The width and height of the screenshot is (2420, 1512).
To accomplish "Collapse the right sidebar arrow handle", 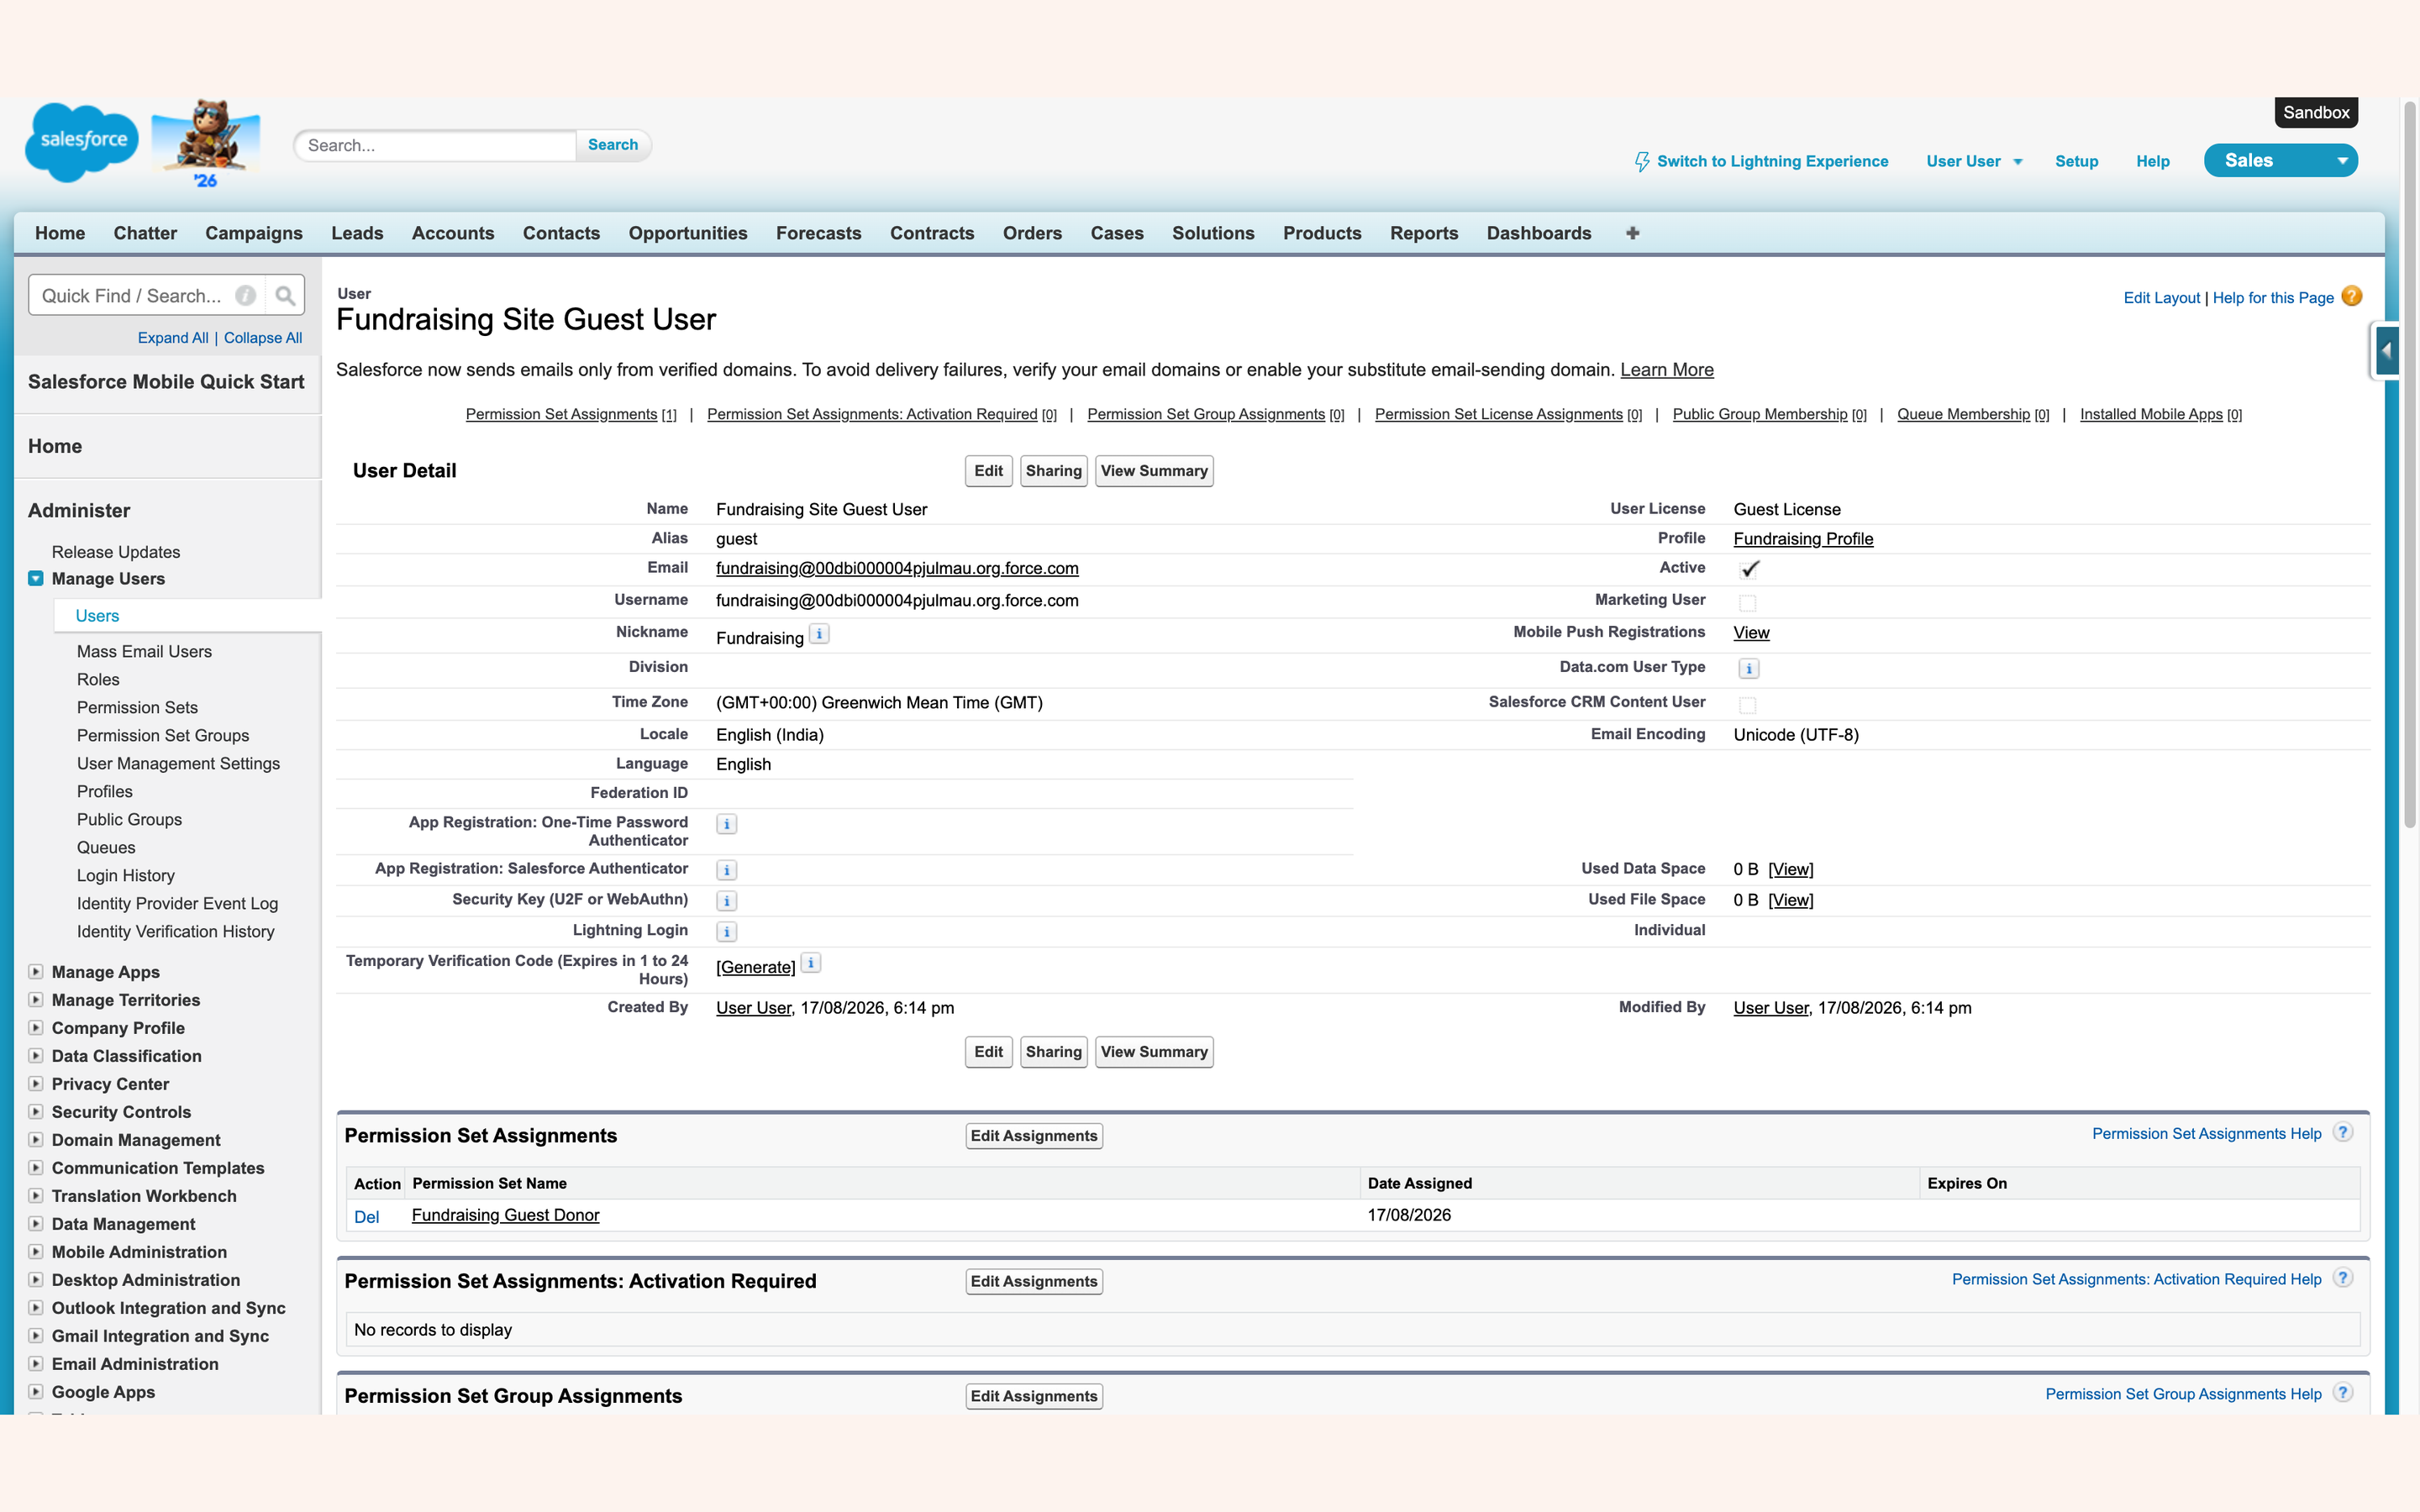I will (x=2386, y=351).
